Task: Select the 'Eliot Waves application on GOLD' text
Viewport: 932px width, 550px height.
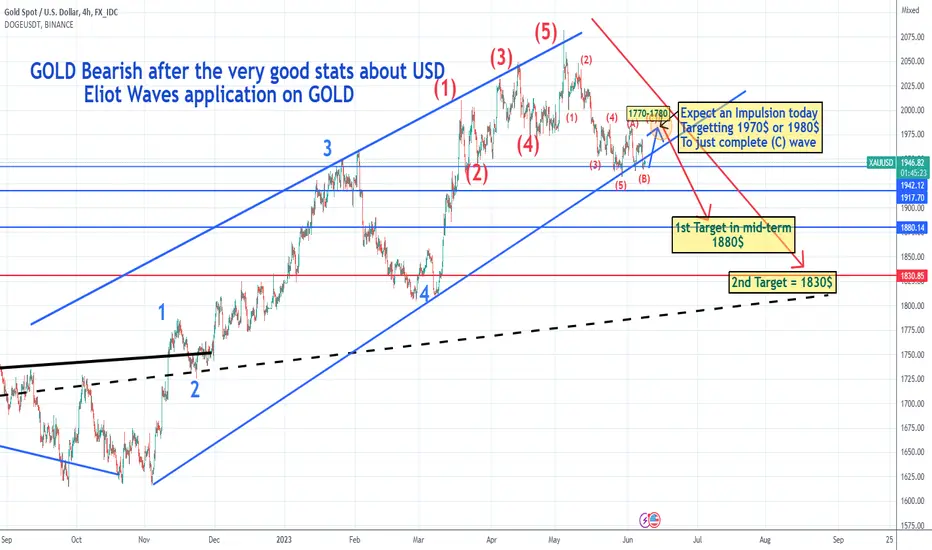Action: [x=219, y=95]
